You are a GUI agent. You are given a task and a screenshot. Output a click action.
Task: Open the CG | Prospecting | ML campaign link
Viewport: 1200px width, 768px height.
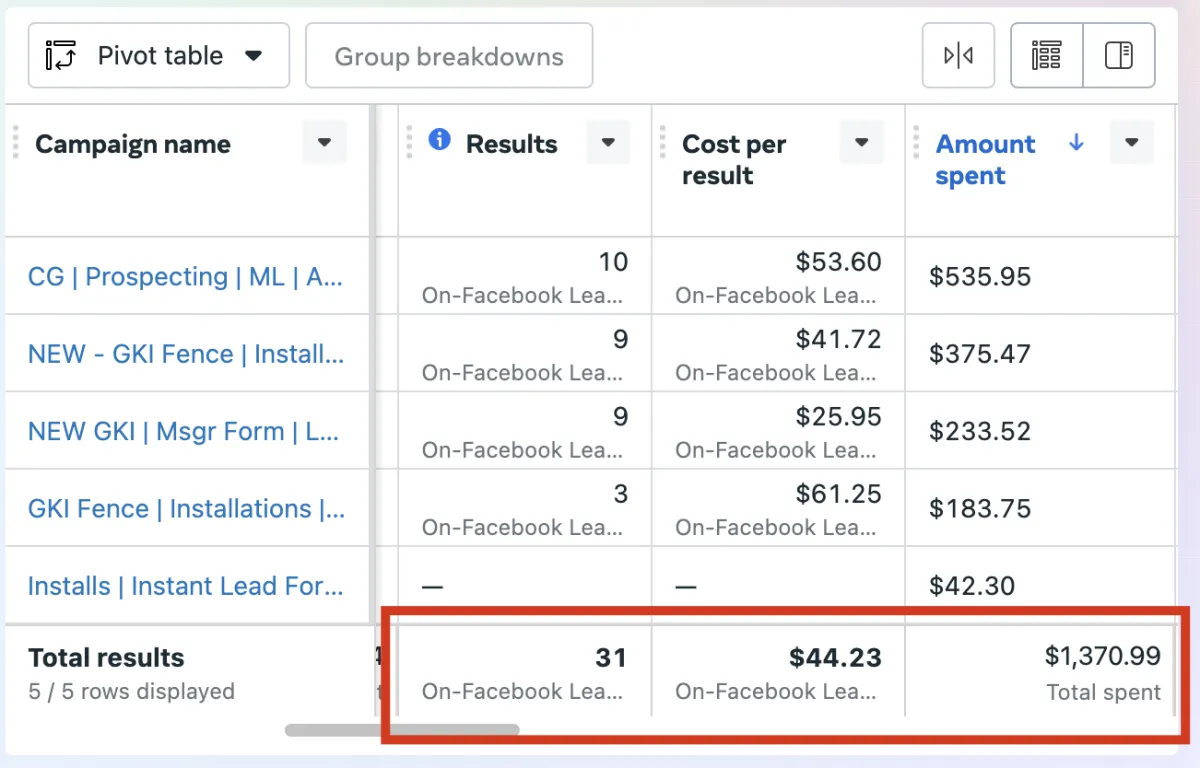(x=186, y=277)
